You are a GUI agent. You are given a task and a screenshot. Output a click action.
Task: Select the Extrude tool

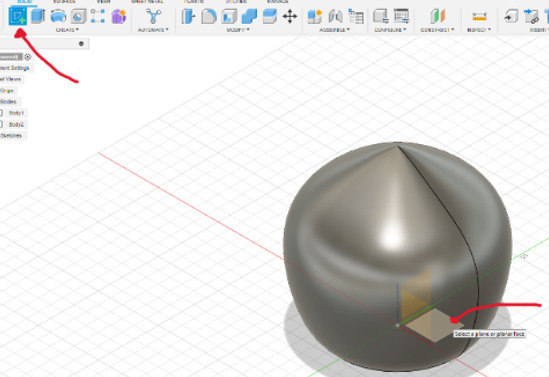coord(38,16)
